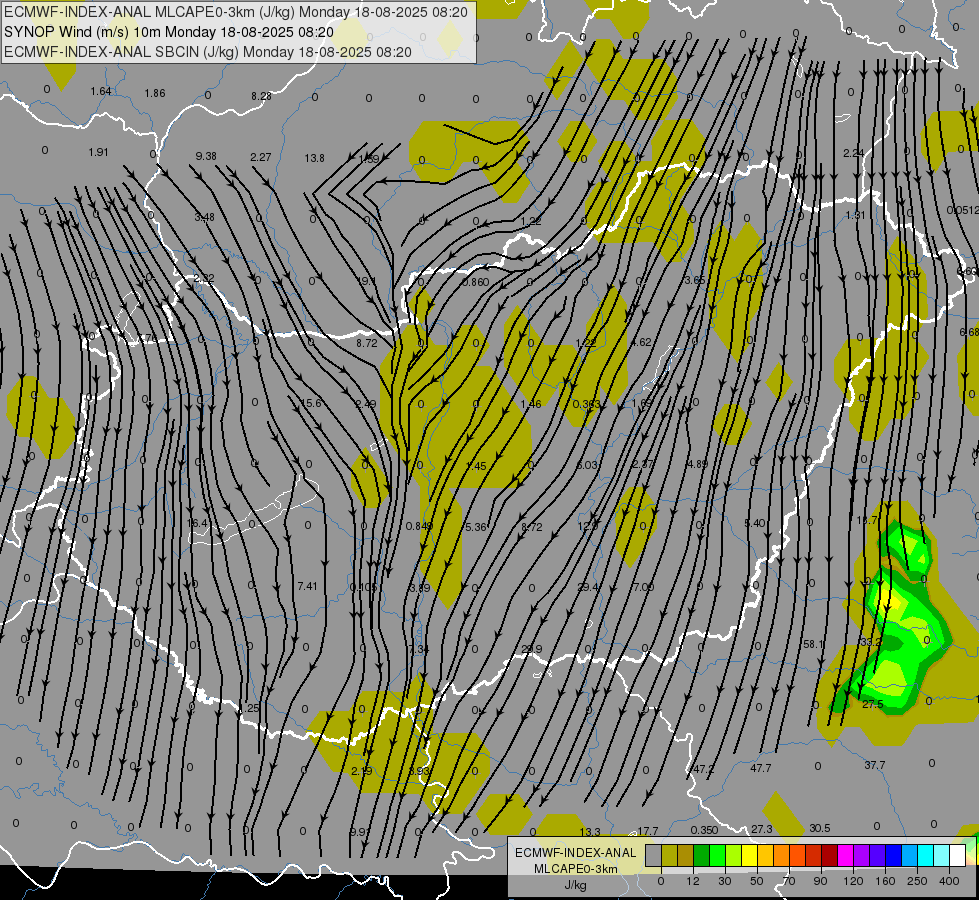Click the legend title ECMWF-INDEX-ANAL
979x900 pixels.
coord(575,853)
